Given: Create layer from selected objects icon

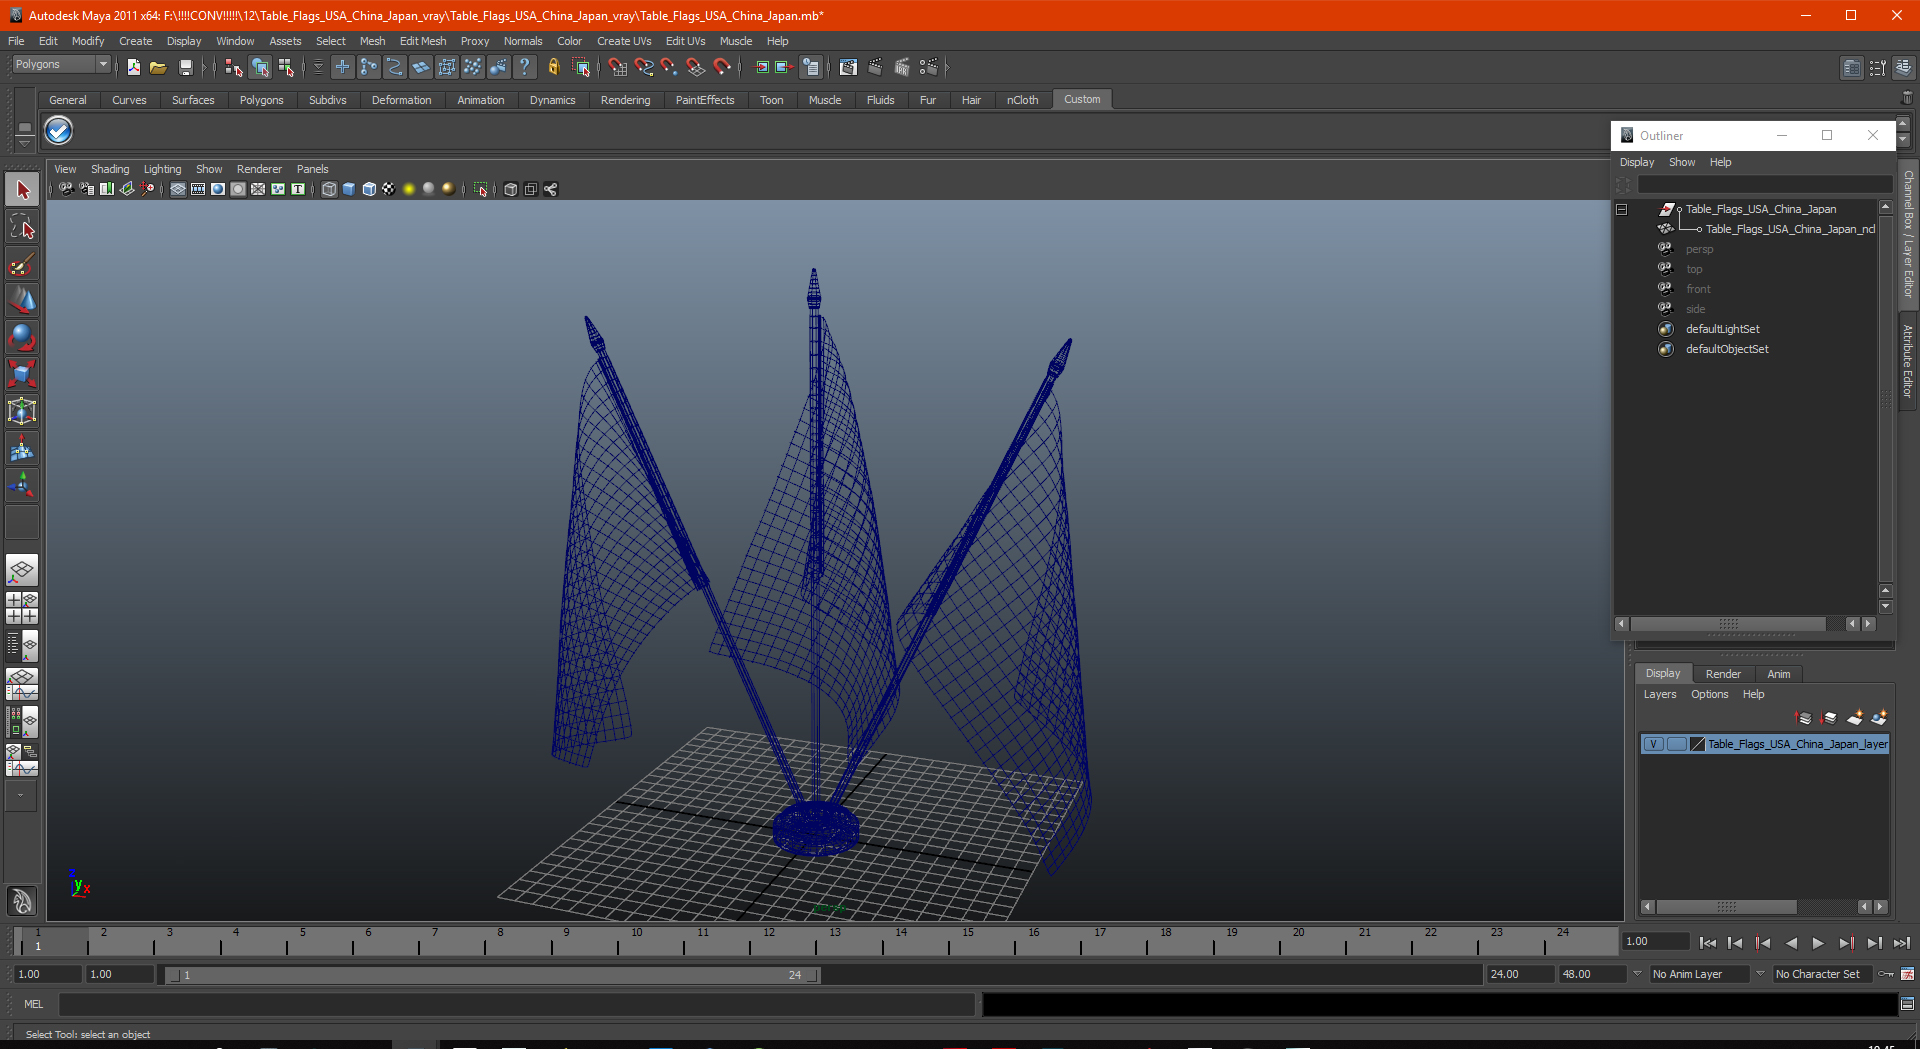Looking at the screenshot, I should pyautogui.click(x=1879, y=718).
